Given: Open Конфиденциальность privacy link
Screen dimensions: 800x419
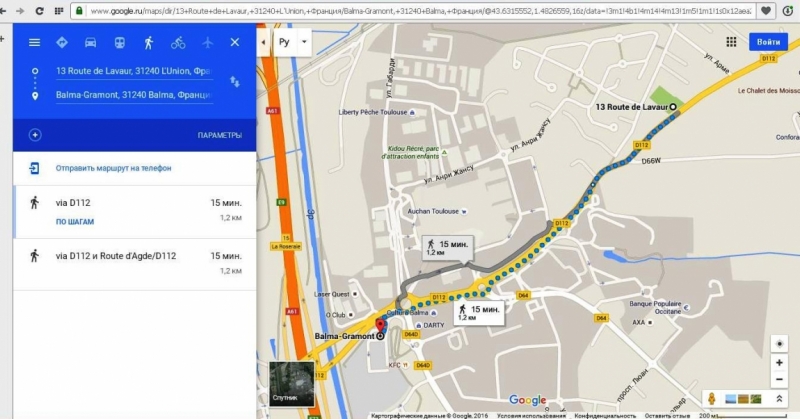Looking at the screenshot, I should pos(605,416).
